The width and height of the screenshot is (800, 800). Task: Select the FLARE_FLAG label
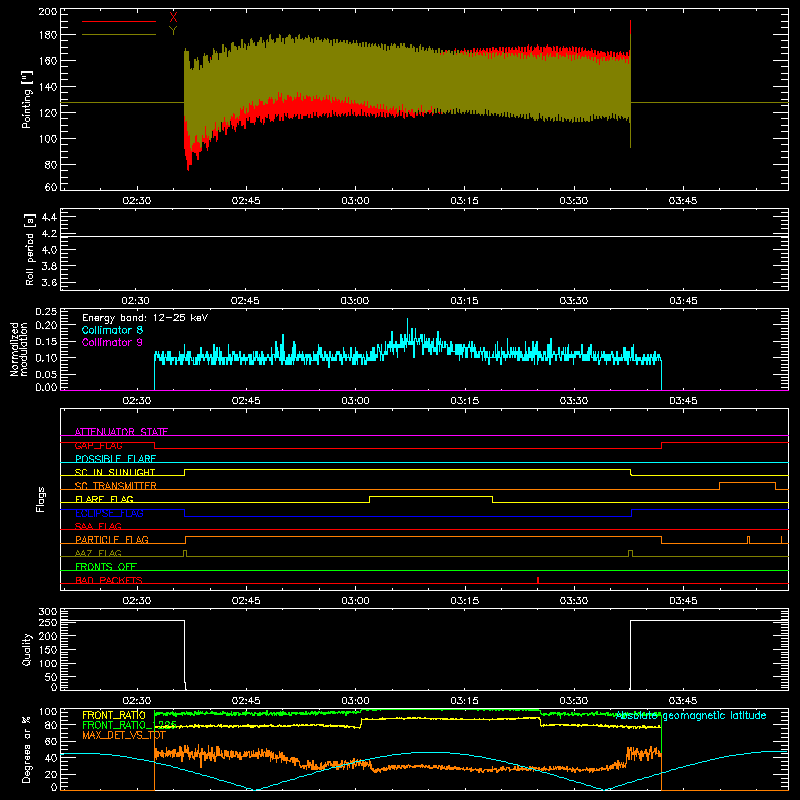tap(104, 499)
